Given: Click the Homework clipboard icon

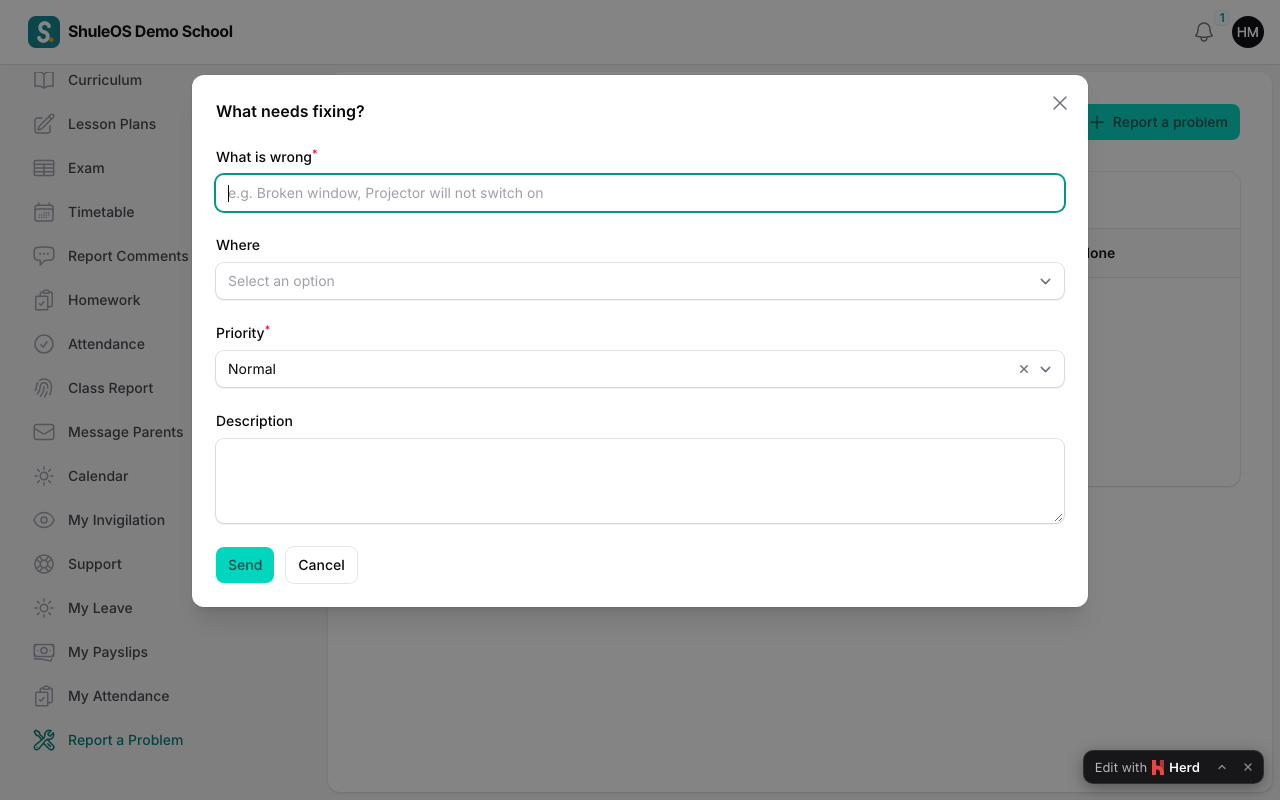Looking at the screenshot, I should [44, 300].
